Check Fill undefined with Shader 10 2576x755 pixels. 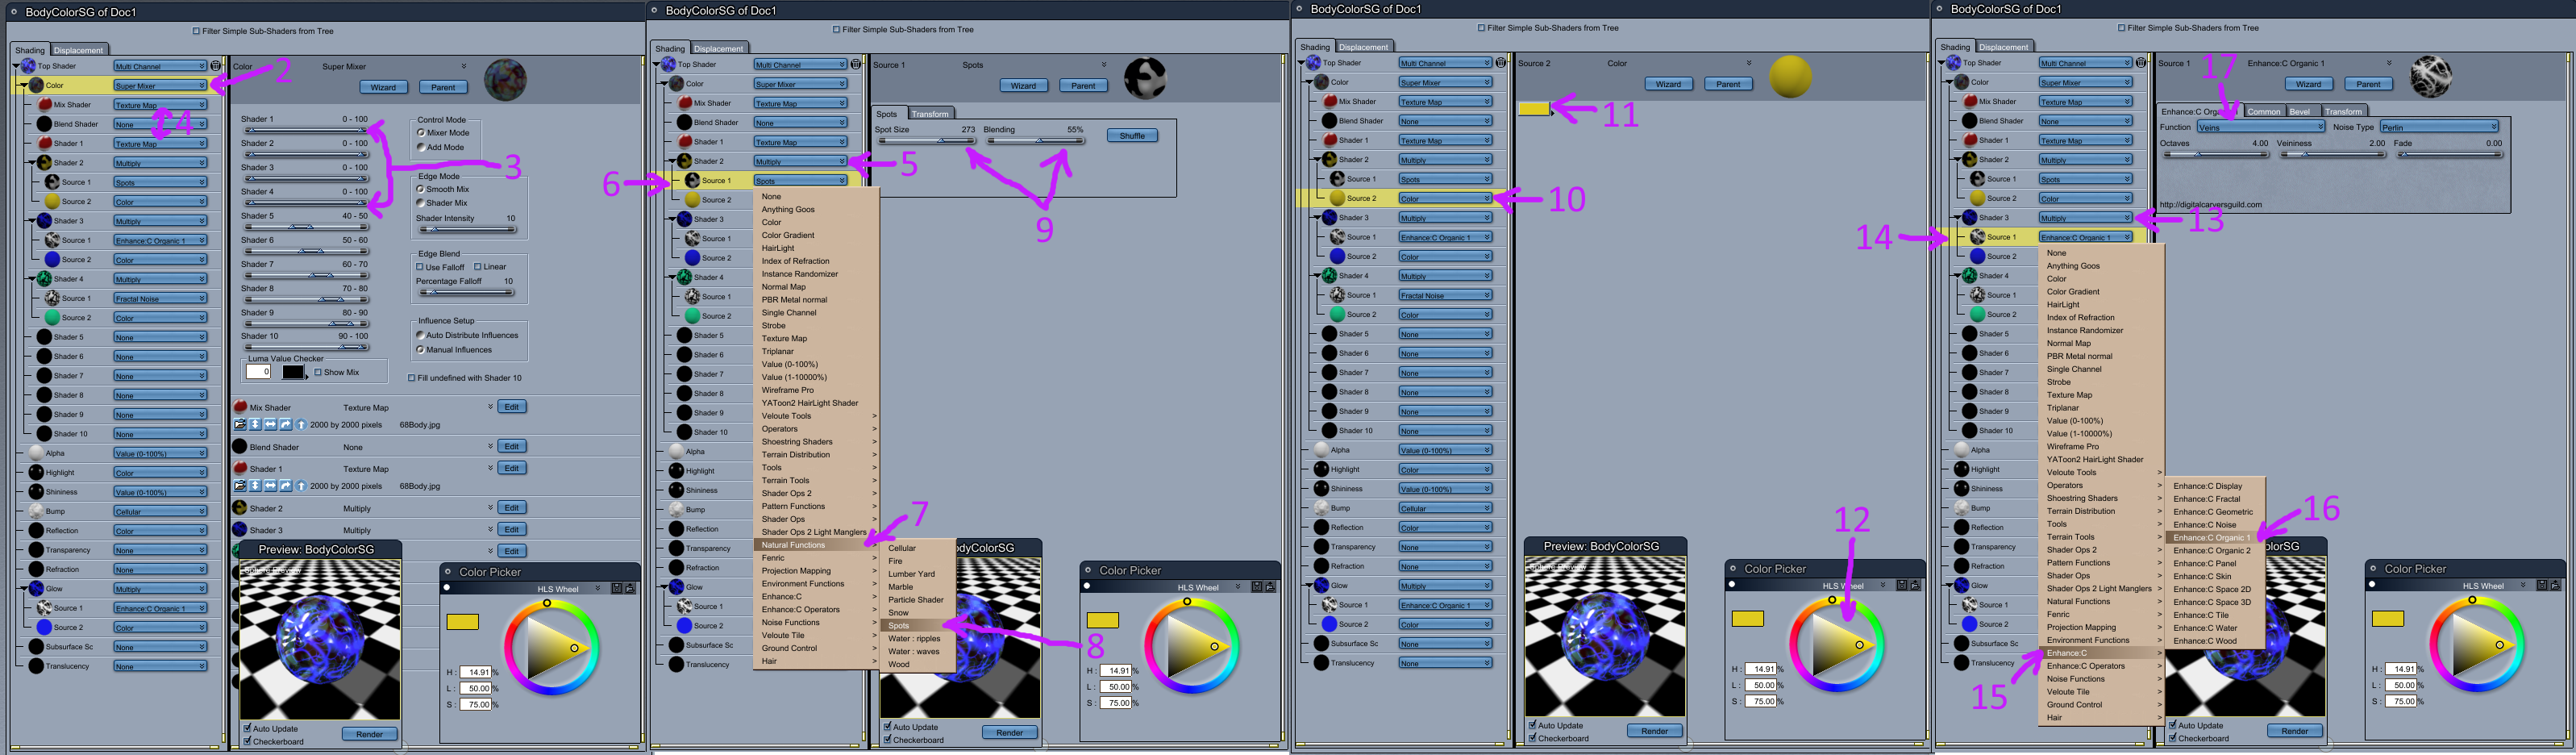coord(411,378)
